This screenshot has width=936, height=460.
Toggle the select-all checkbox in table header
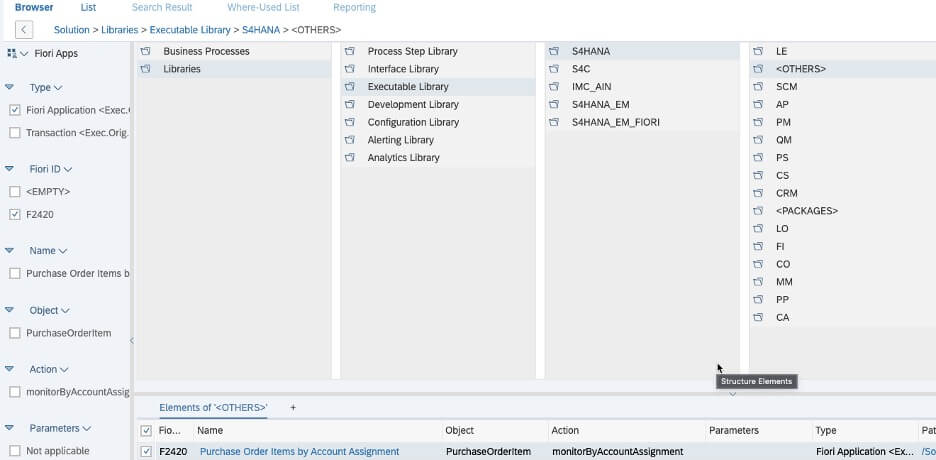click(146, 431)
